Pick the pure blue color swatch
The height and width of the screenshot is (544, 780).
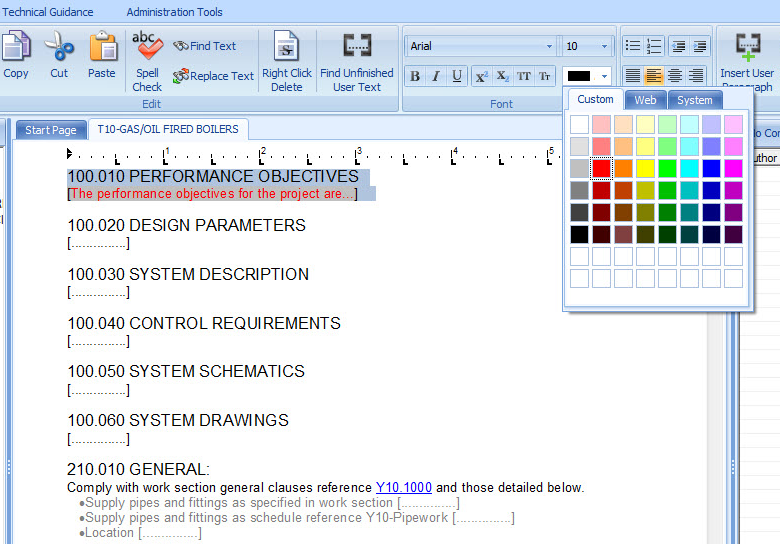click(711, 168)
